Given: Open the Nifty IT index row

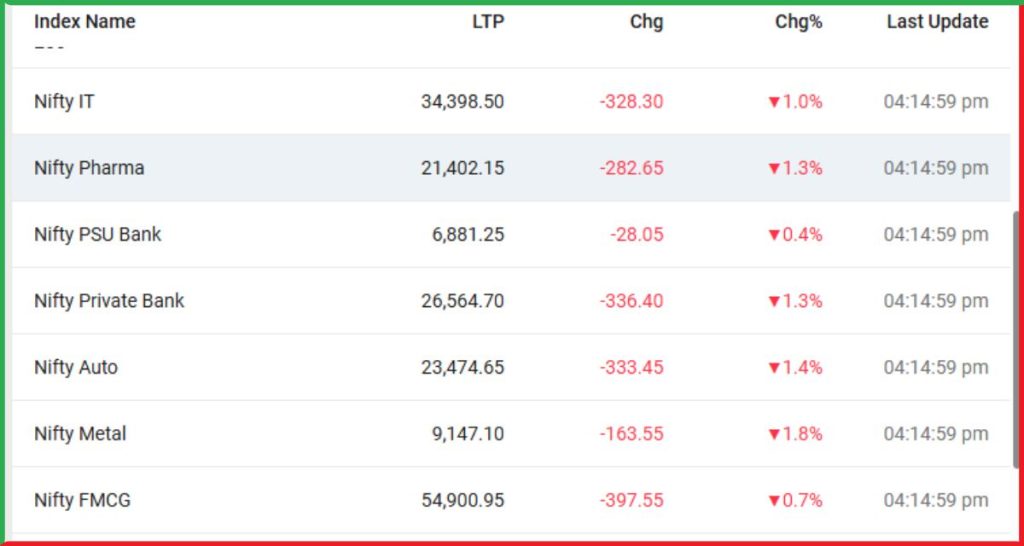Looking at the screenshot, I should (x=64, y=102).
